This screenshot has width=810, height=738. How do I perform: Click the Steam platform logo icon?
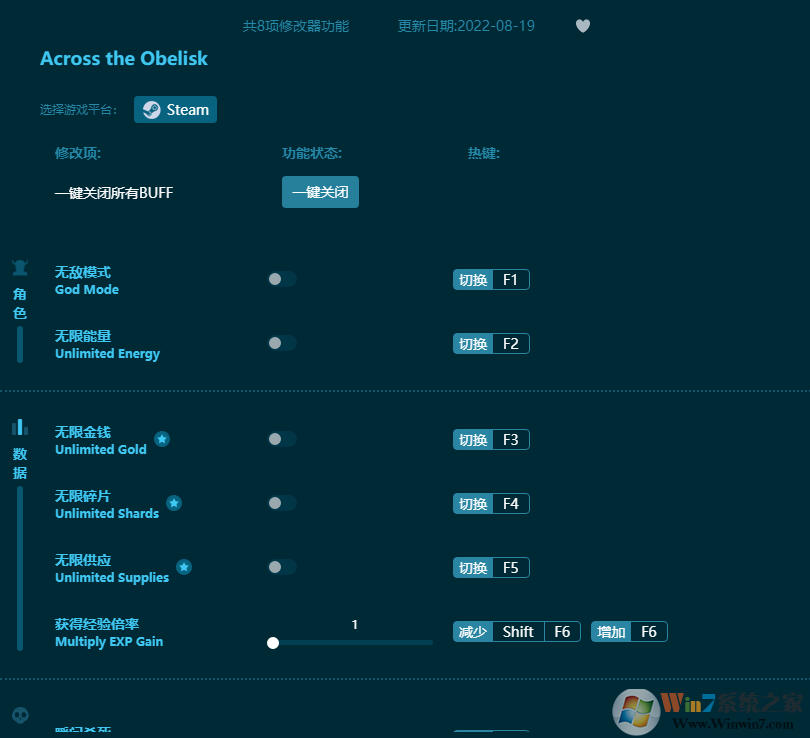point(151,110)
